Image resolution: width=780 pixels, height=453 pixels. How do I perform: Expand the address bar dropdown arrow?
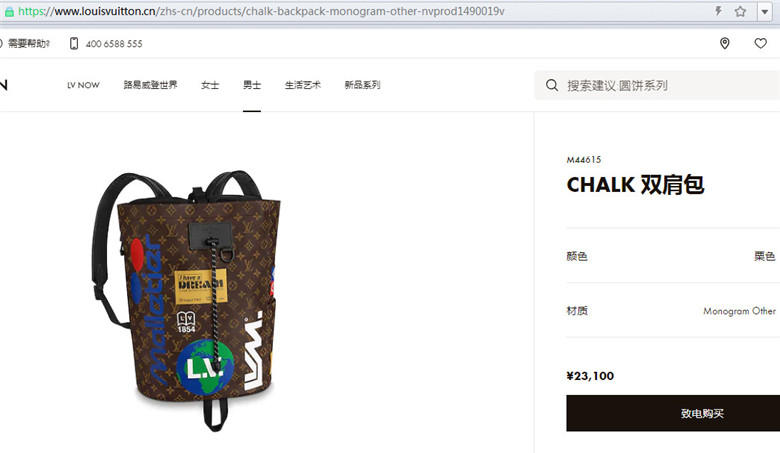click(765, 11)
